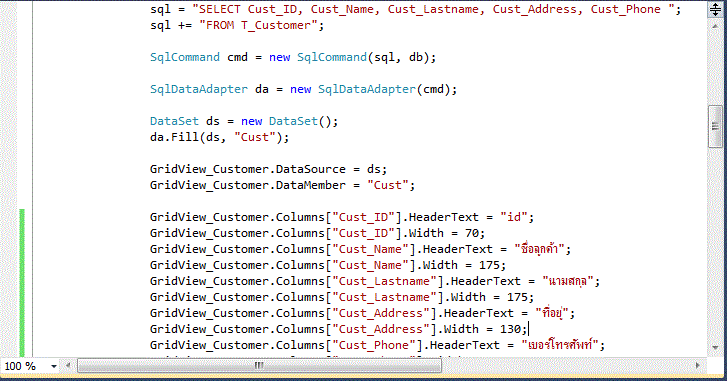The height and width of the screenshot is (384, 727).
Task: Click the vertical scrollbar down arrow
Action: [x=715, y=347]
